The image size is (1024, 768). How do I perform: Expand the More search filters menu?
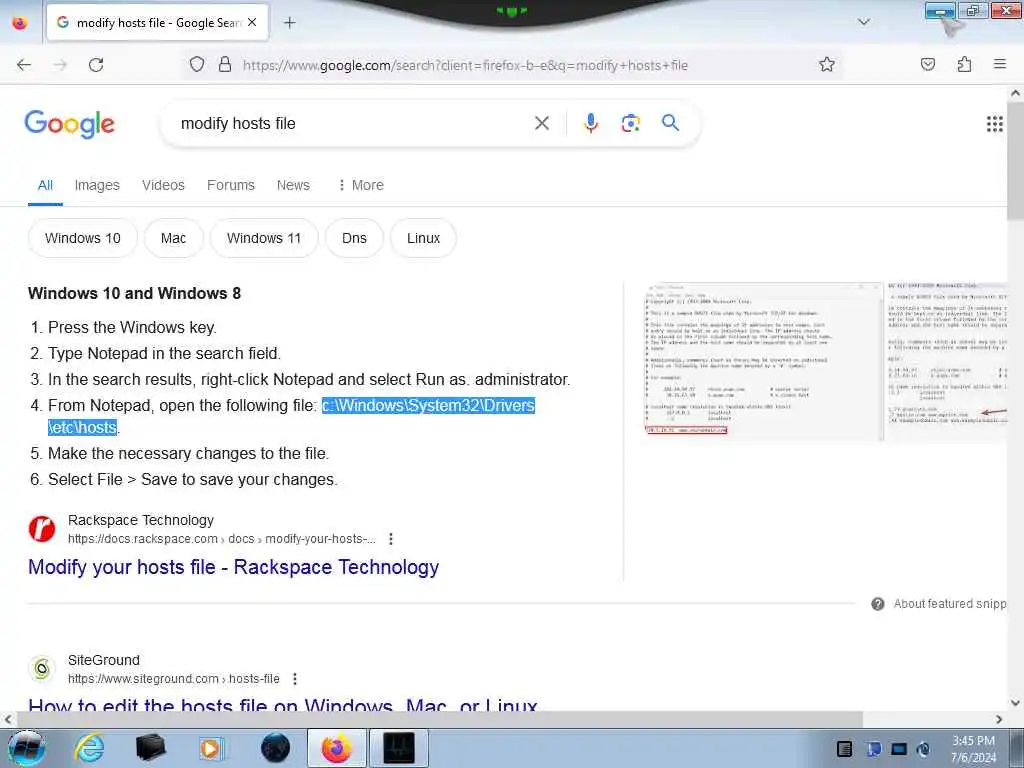(x=360, y=185)
